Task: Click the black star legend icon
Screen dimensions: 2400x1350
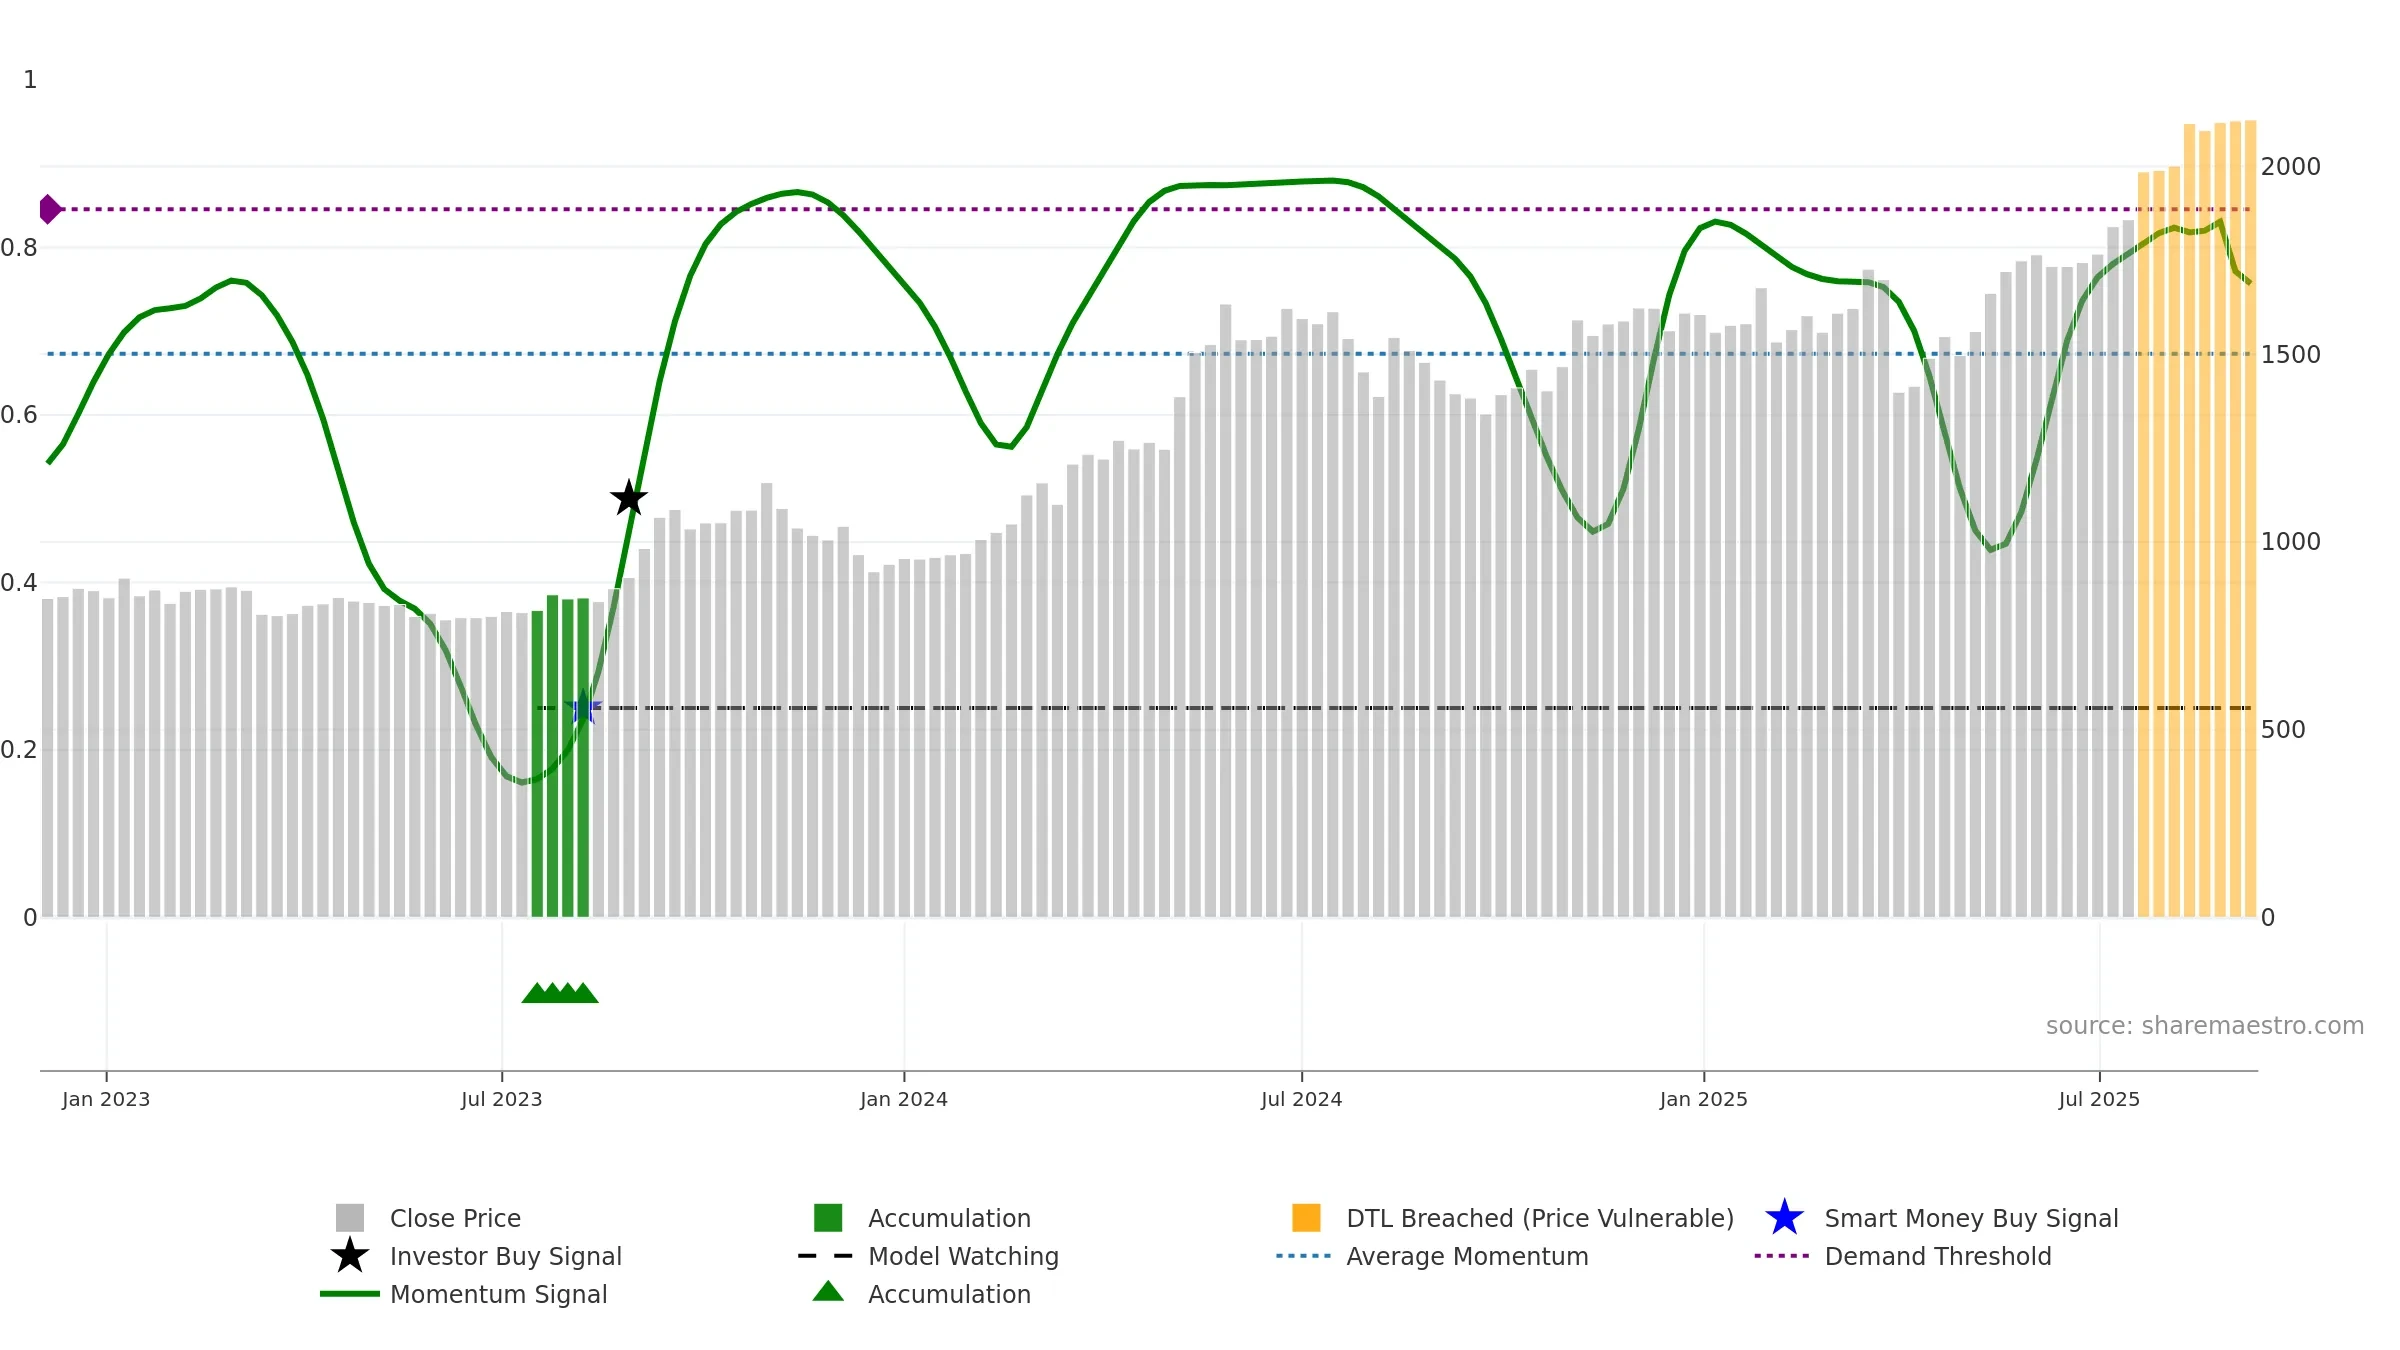Action: tap(350, 1256)
